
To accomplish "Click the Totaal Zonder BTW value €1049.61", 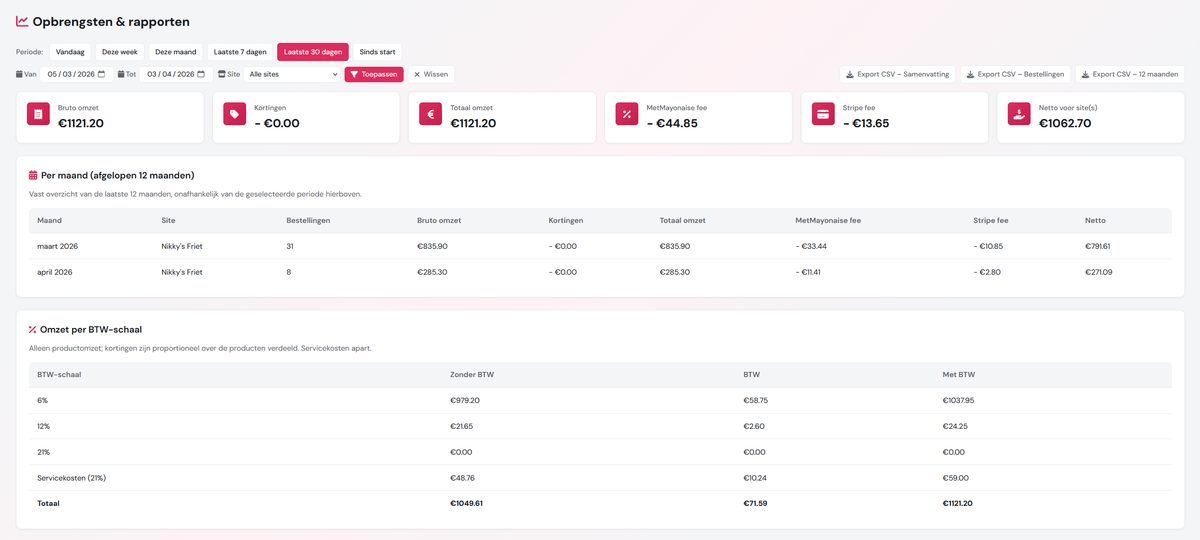I will pyautogui.click(x=467, y=504).
